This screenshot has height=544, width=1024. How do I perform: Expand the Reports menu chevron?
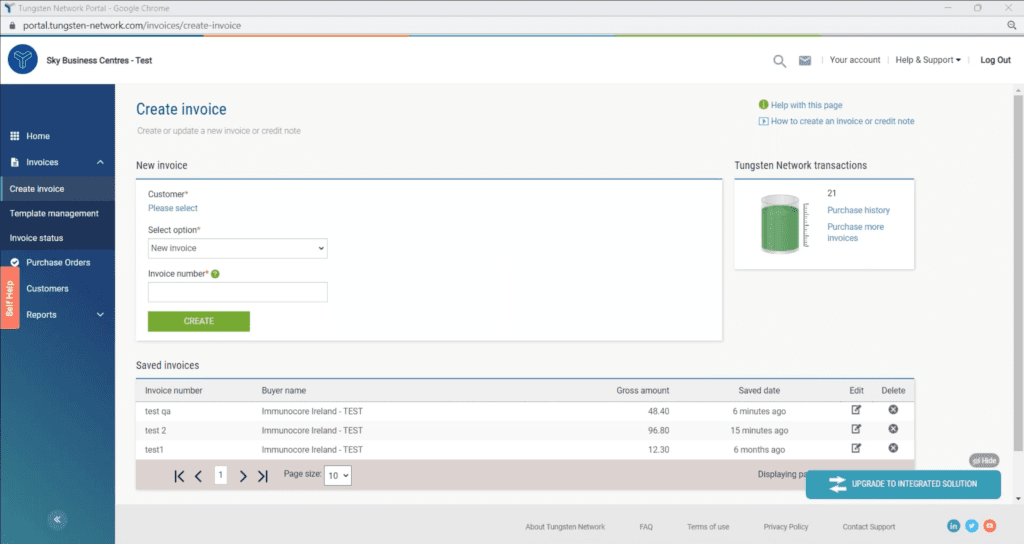101,315
